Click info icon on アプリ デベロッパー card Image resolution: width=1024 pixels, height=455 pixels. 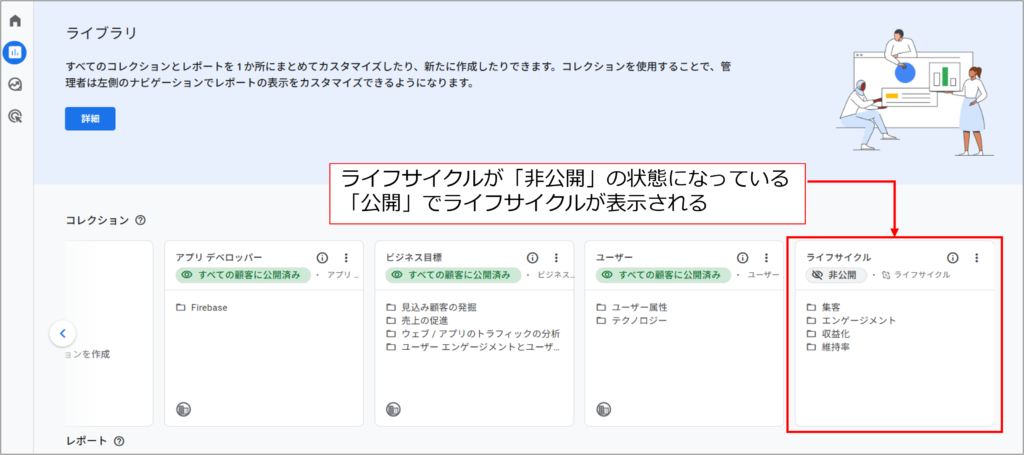[322, 257]
